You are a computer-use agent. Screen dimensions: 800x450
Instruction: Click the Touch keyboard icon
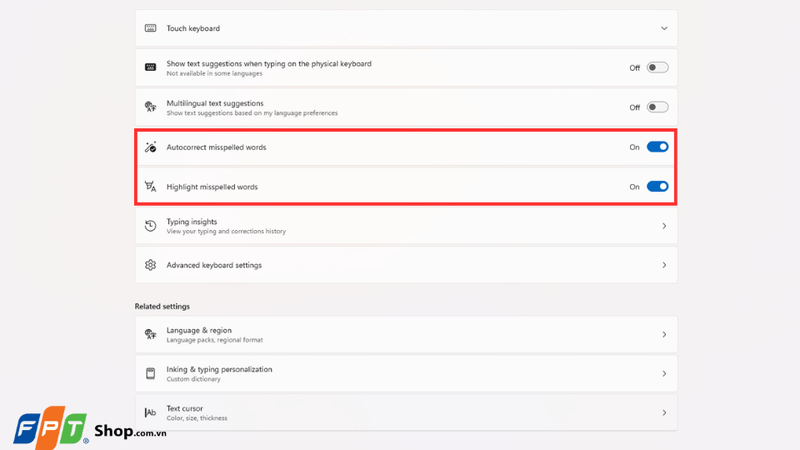151,28
